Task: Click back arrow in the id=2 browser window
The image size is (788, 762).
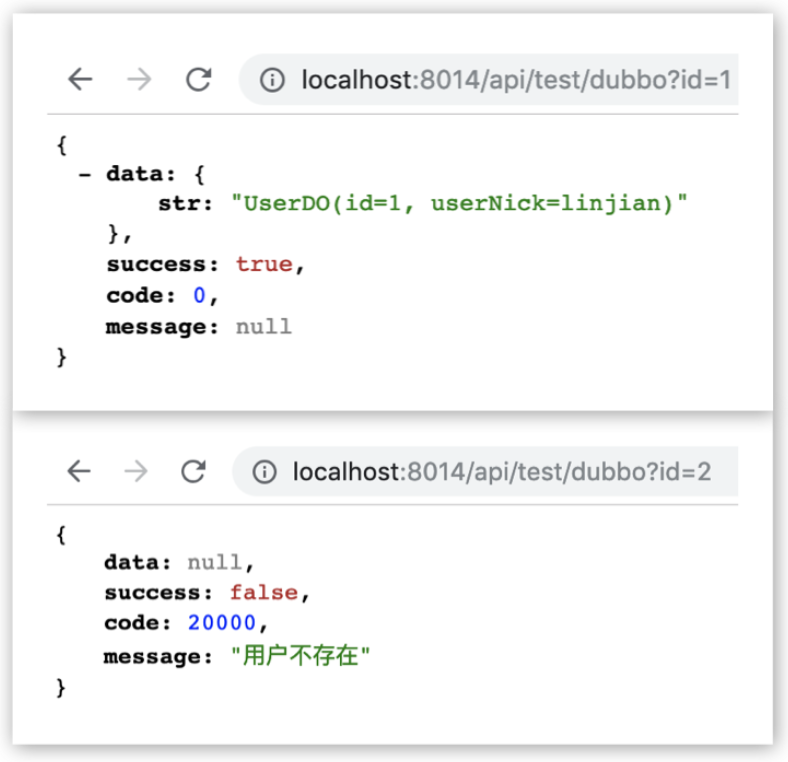Action: [79, 471]
